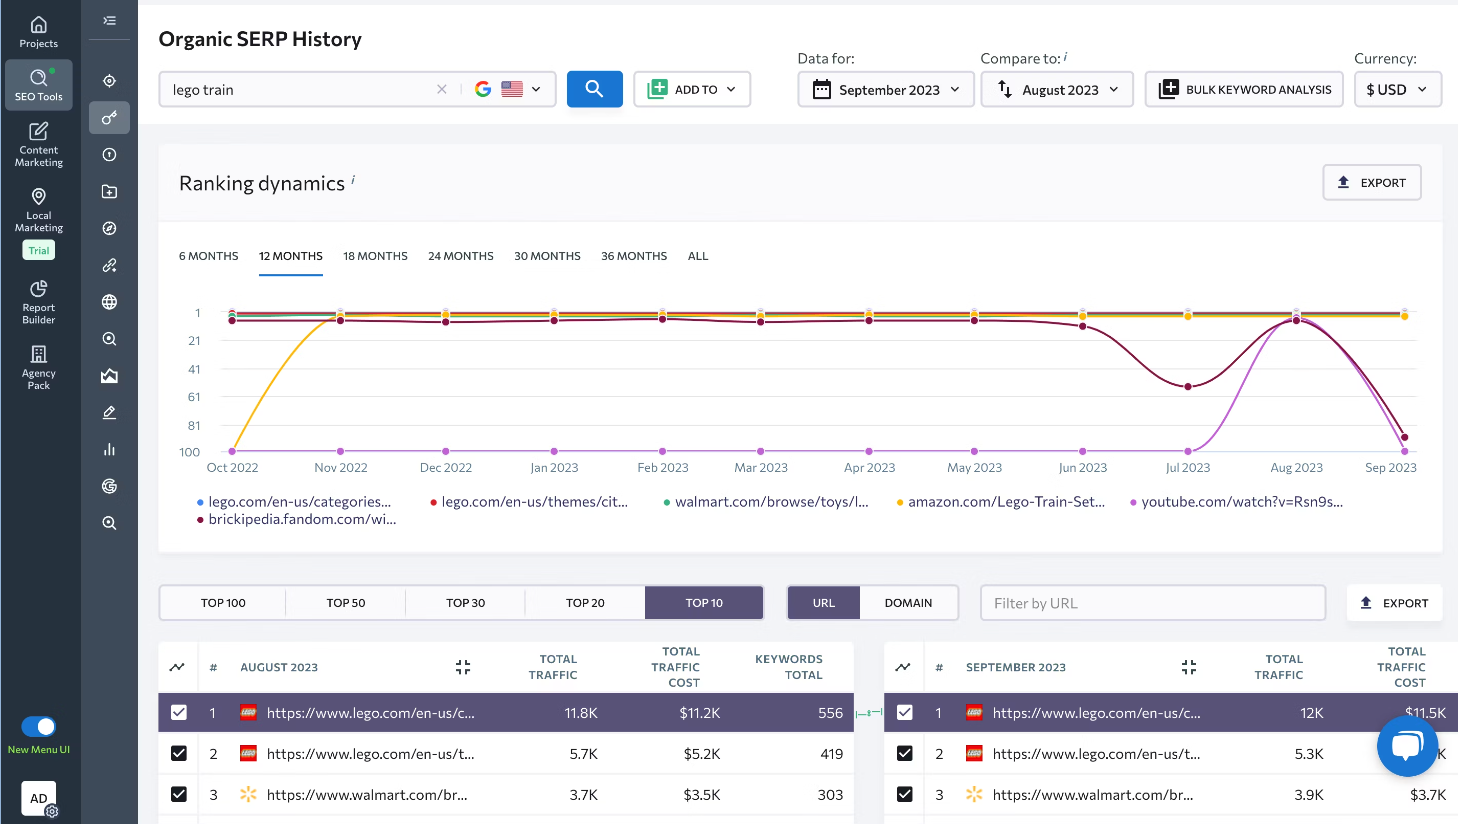Switch to the 24 MONTHS tab
This screenshot has height=824, width=1458.
pos(461,256)
